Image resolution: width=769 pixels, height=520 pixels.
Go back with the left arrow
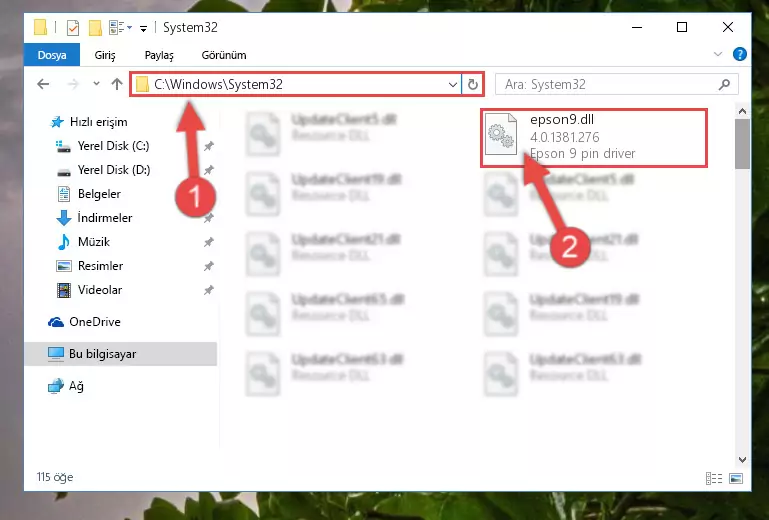43,84
